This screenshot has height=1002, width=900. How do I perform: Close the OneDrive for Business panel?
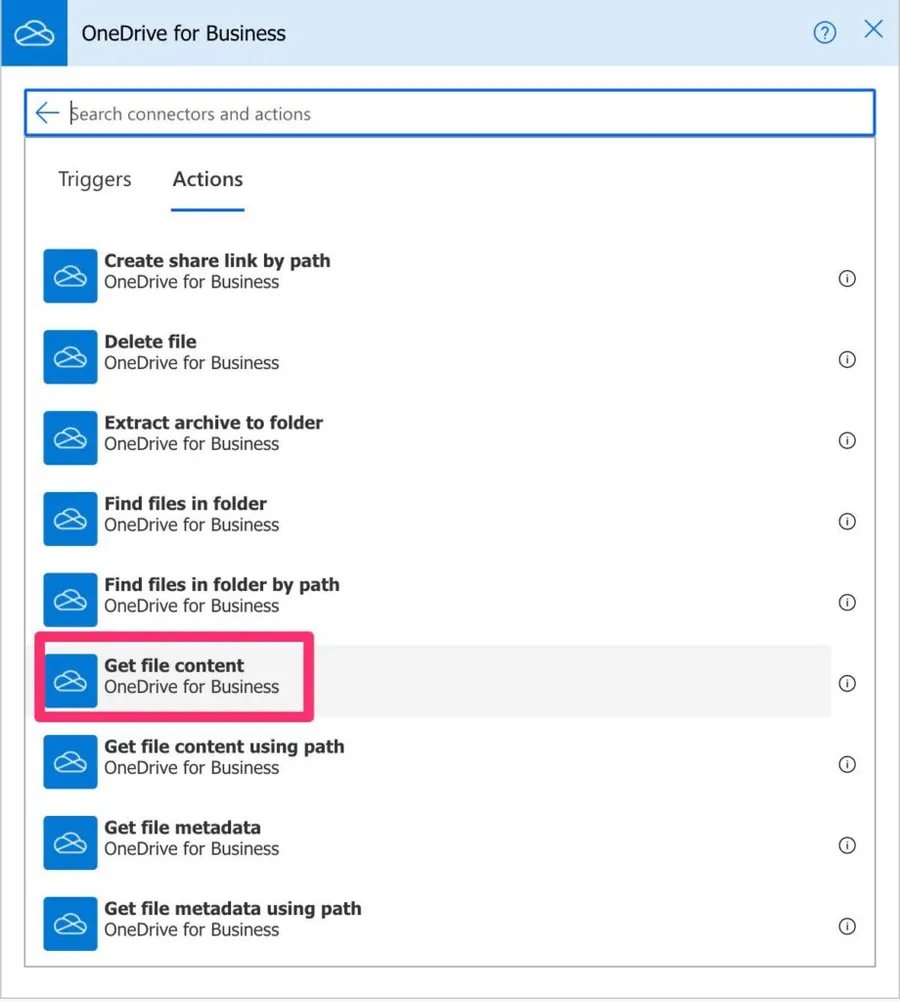point(873,30)
